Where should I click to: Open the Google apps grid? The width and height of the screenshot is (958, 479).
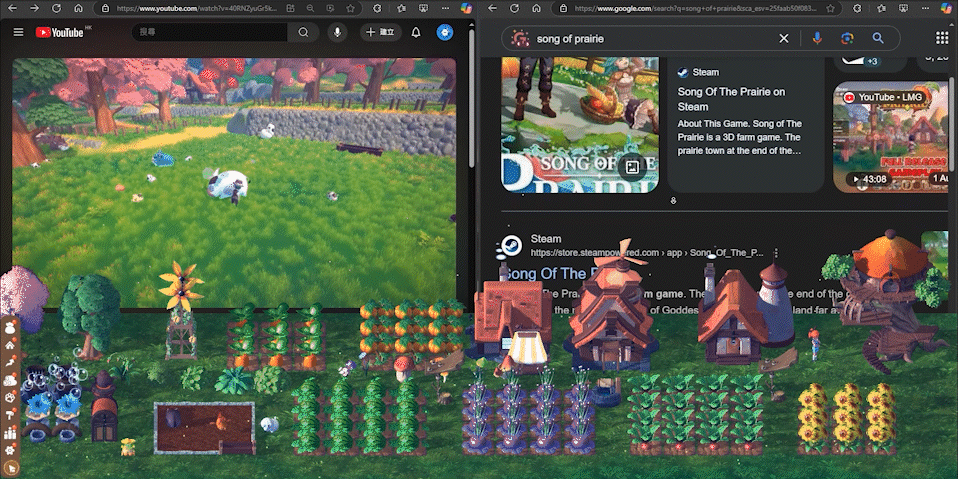[x=942, y=38]
